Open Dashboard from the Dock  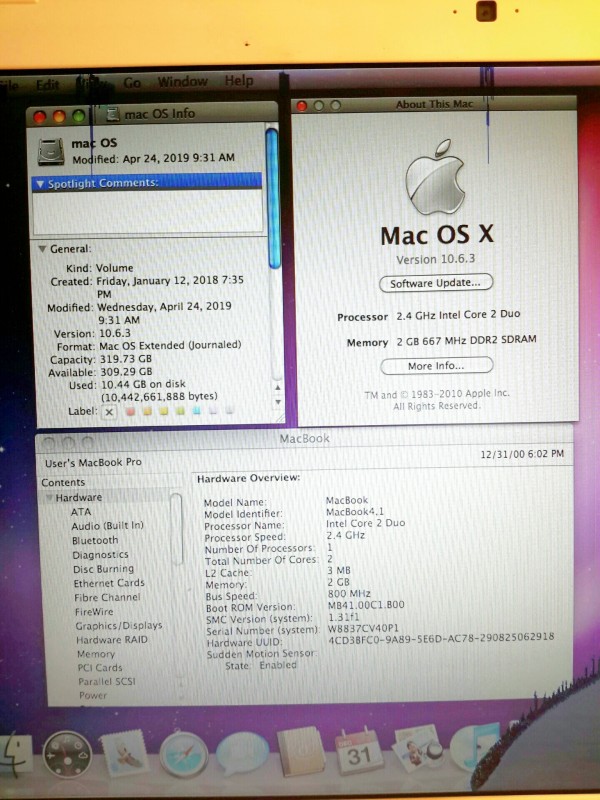67,755
